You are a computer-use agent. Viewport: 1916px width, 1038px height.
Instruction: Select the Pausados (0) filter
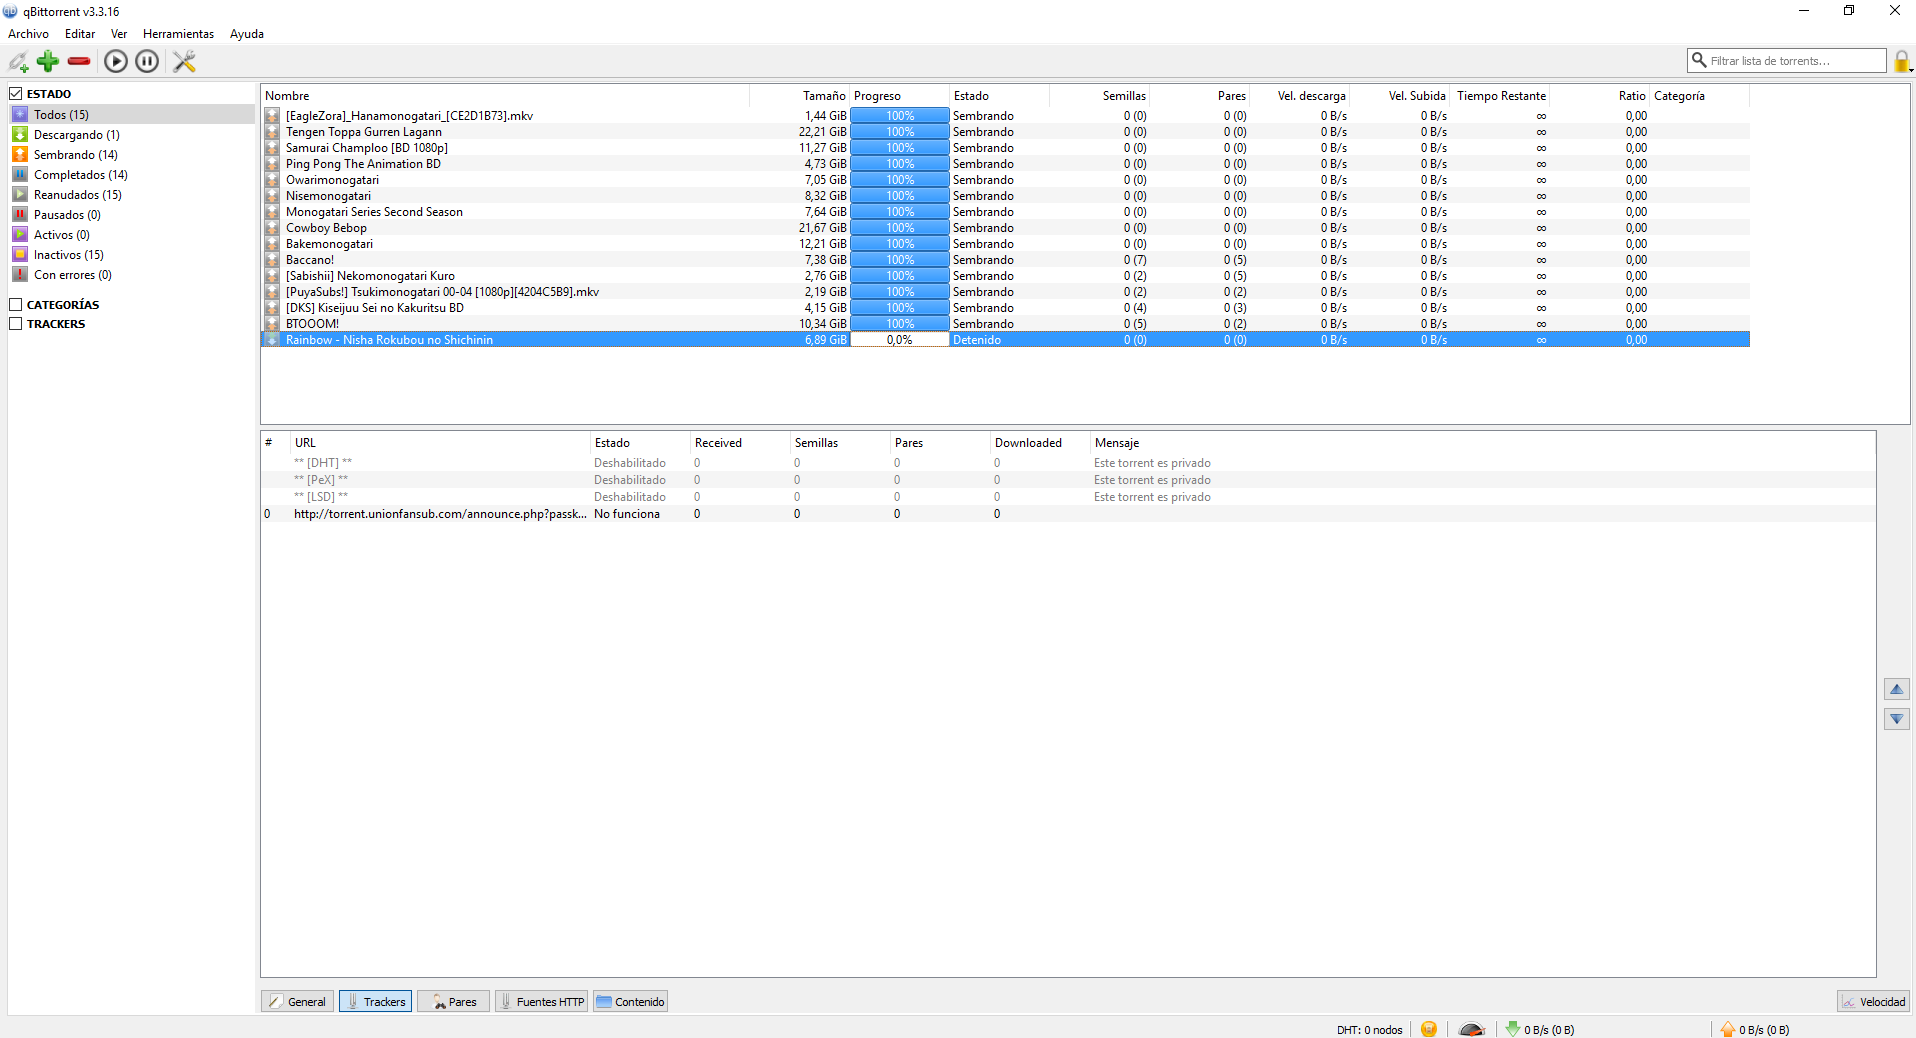click(x=131, y=215)
